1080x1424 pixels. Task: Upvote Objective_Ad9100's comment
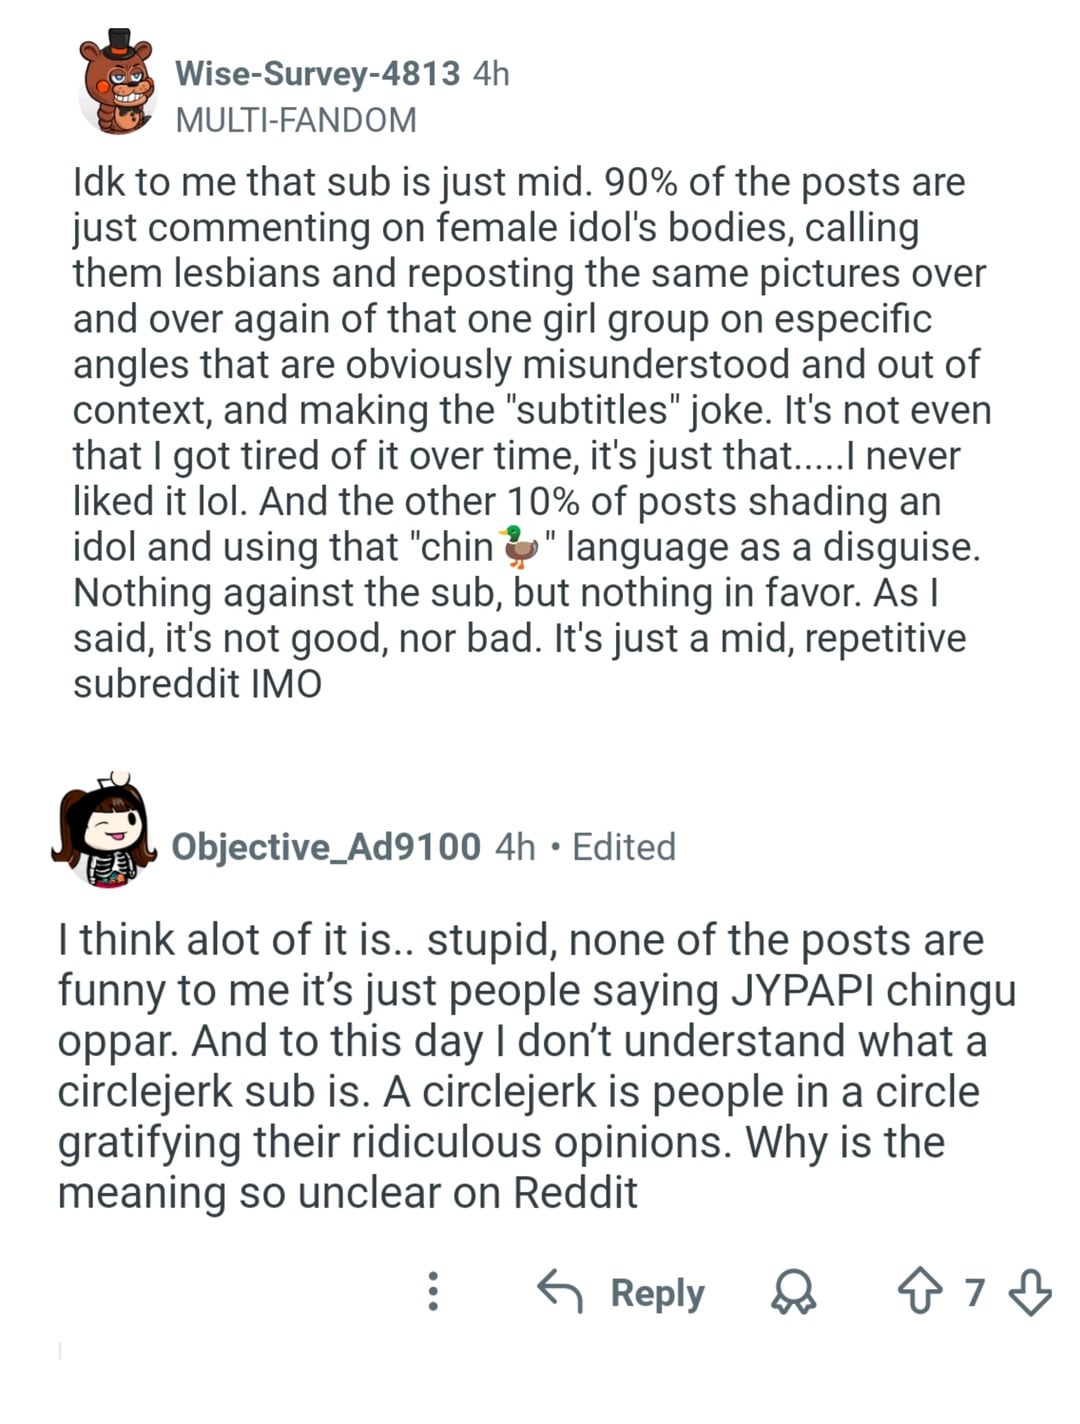coord(919,1292)
